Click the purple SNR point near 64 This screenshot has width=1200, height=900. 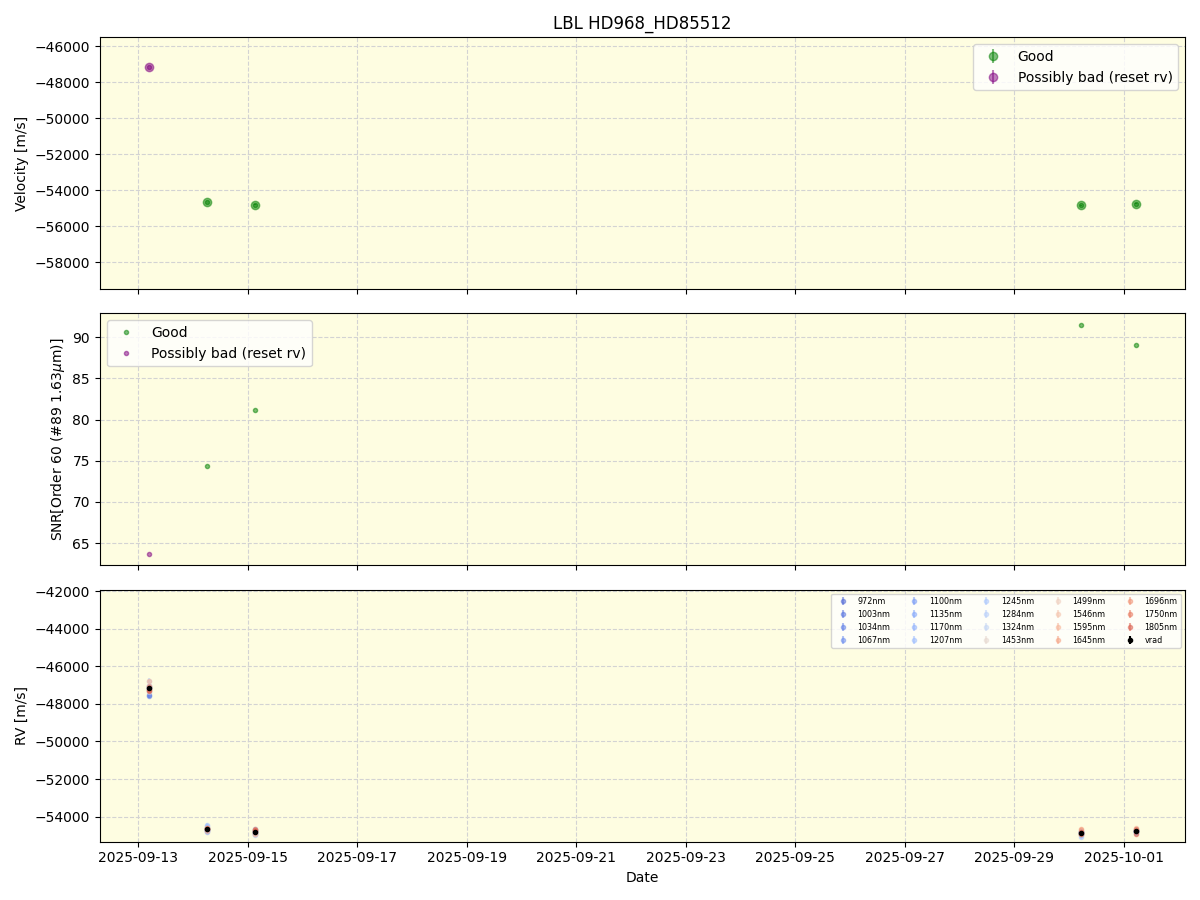(149, 554)
